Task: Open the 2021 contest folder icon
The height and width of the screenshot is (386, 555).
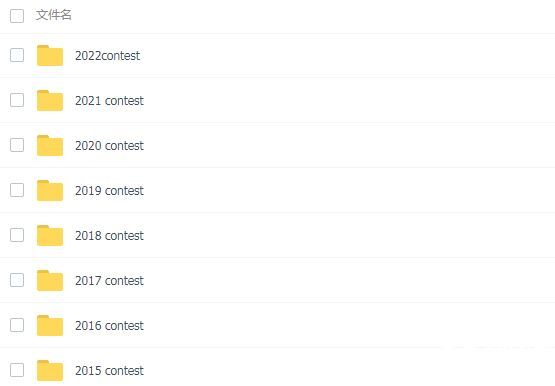Action: (x=50, y=100)
